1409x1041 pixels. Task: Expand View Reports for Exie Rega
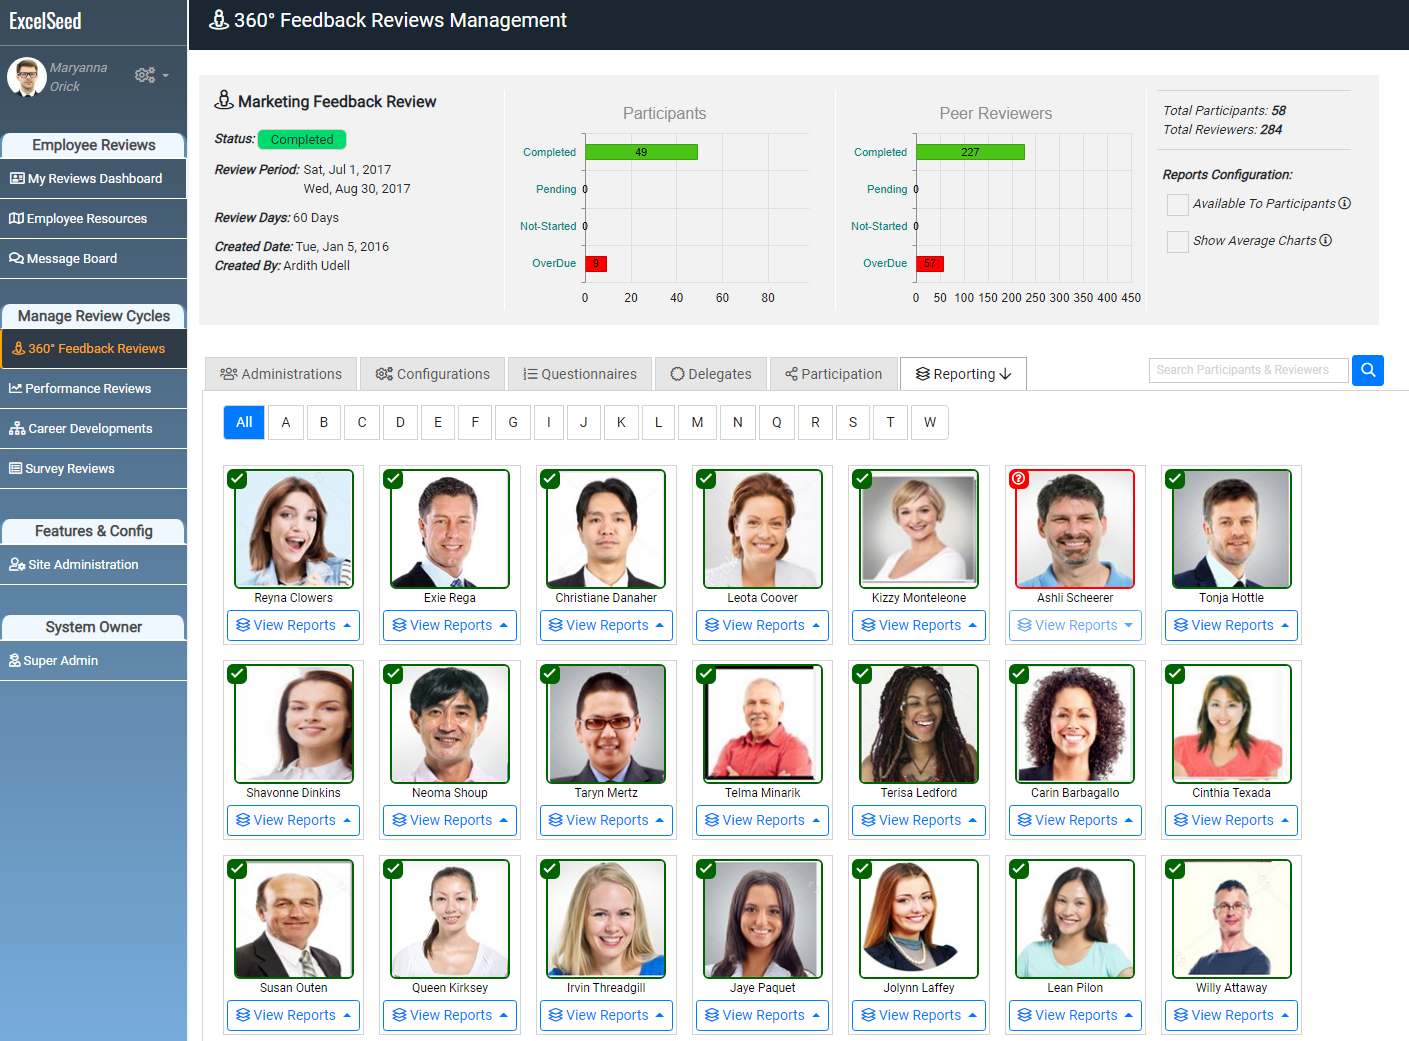point(449,625)
